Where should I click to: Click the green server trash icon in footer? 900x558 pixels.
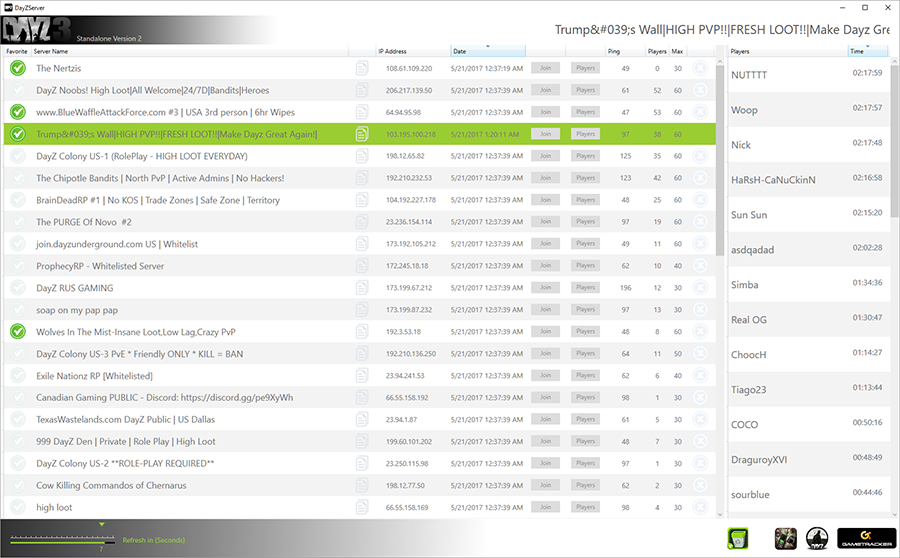click(x=738, y=538)
